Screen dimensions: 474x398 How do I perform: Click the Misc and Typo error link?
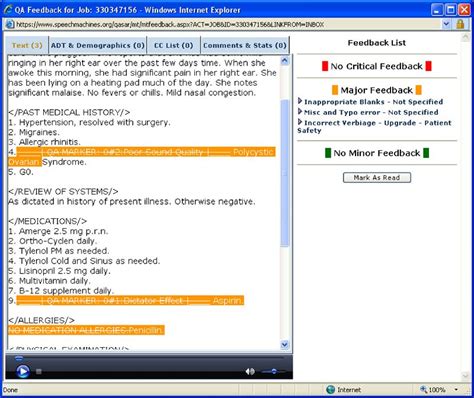tap(371, 112)
